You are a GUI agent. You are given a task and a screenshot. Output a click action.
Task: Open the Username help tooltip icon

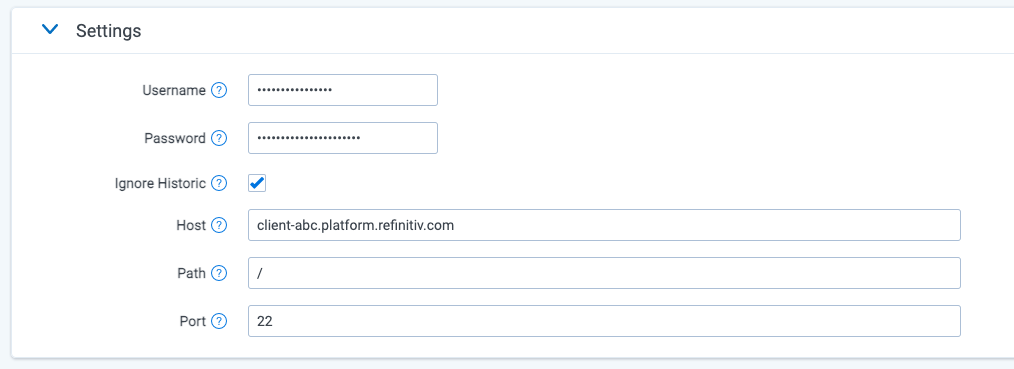[219, 90]
